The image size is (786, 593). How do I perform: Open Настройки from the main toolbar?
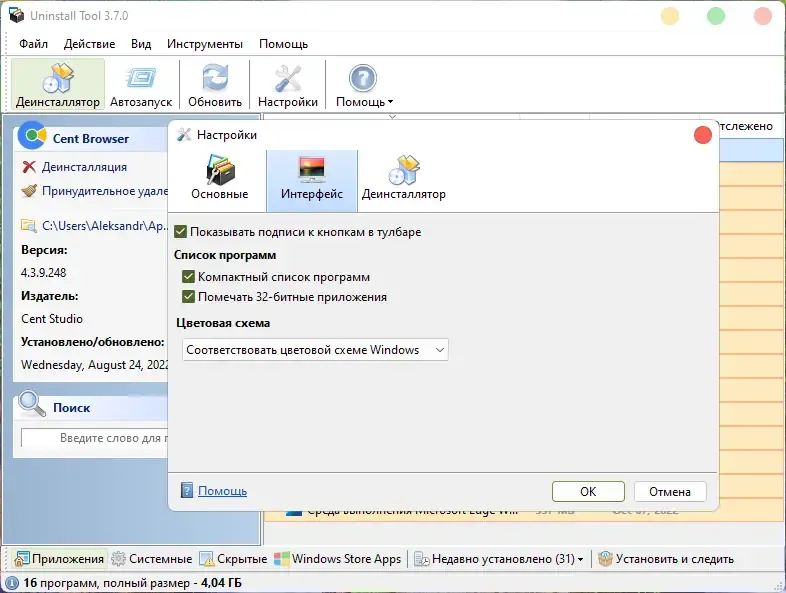[288, 85]
